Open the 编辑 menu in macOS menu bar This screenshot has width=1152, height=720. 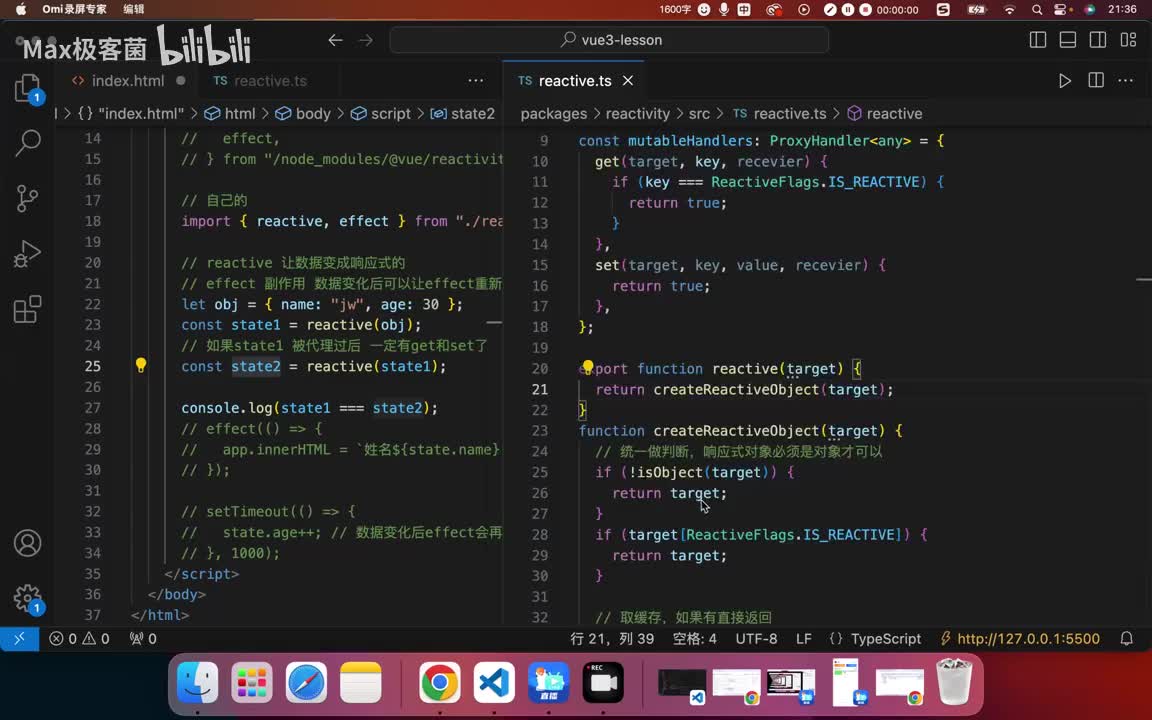pos(134,10)
